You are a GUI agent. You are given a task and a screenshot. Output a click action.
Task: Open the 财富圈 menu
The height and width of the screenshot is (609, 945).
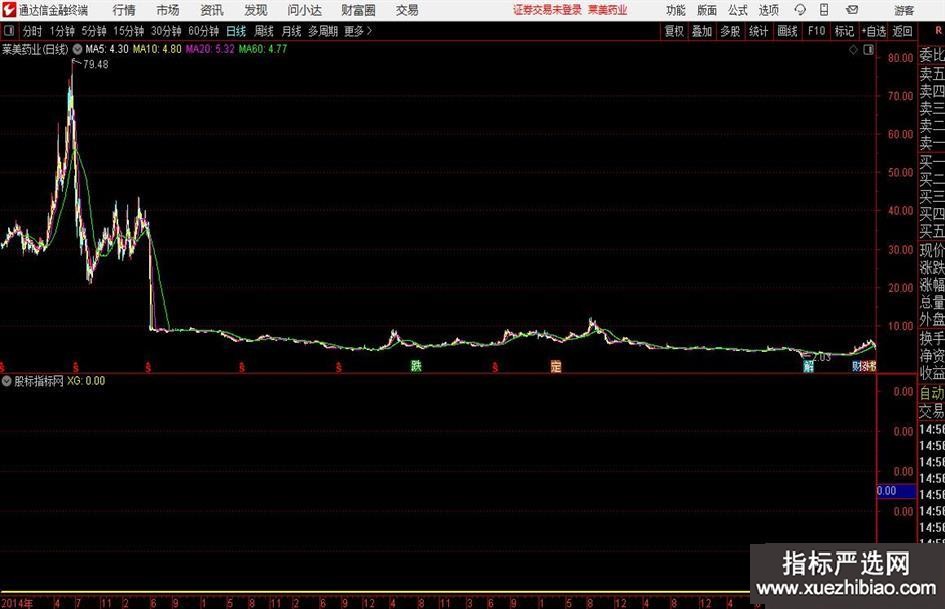coord(358,10)
